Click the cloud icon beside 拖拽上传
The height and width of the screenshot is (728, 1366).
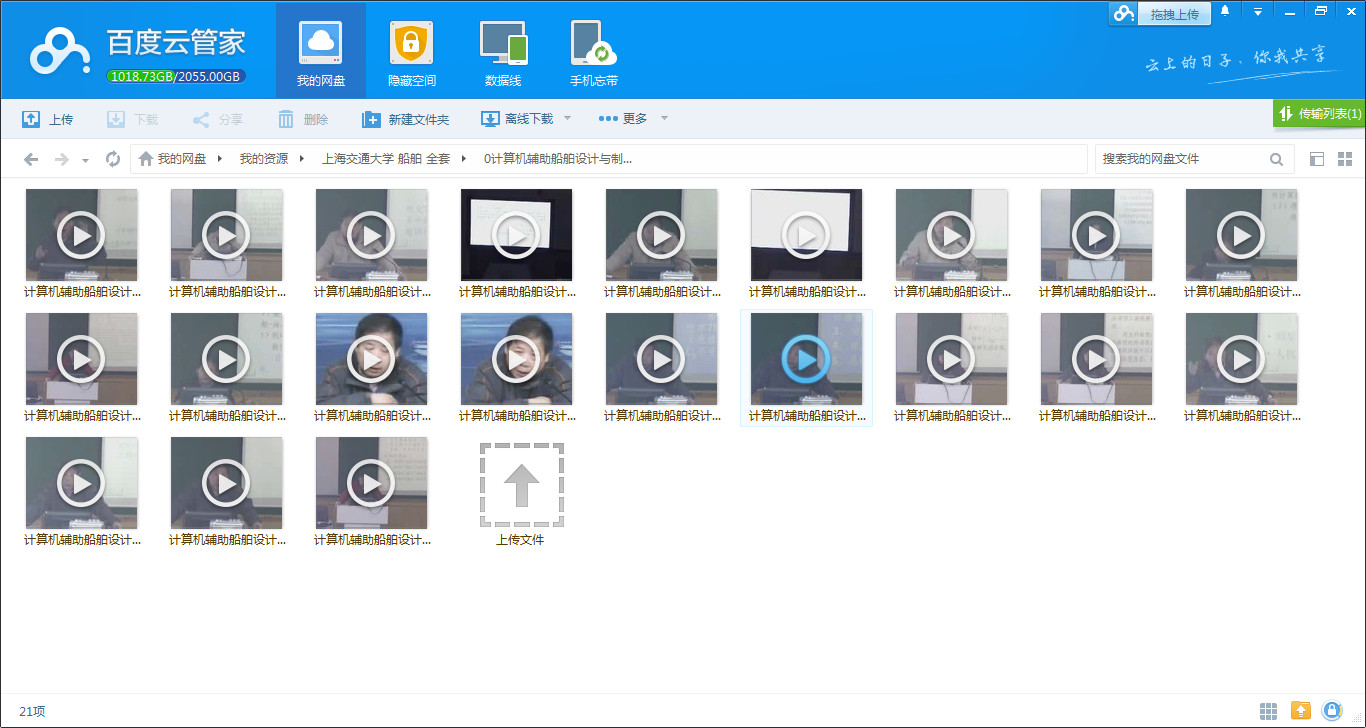click(x=1124, y=14)
